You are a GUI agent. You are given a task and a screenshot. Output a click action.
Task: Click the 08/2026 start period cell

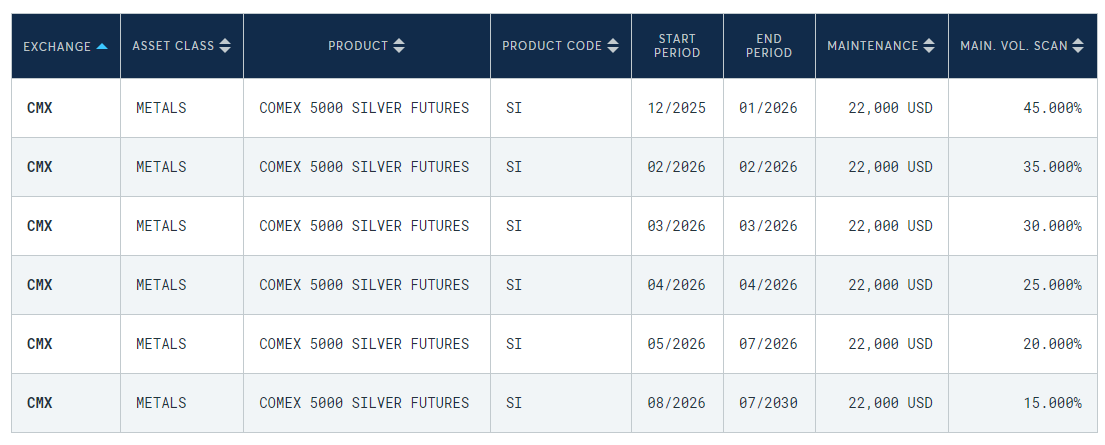coord(676,403)
